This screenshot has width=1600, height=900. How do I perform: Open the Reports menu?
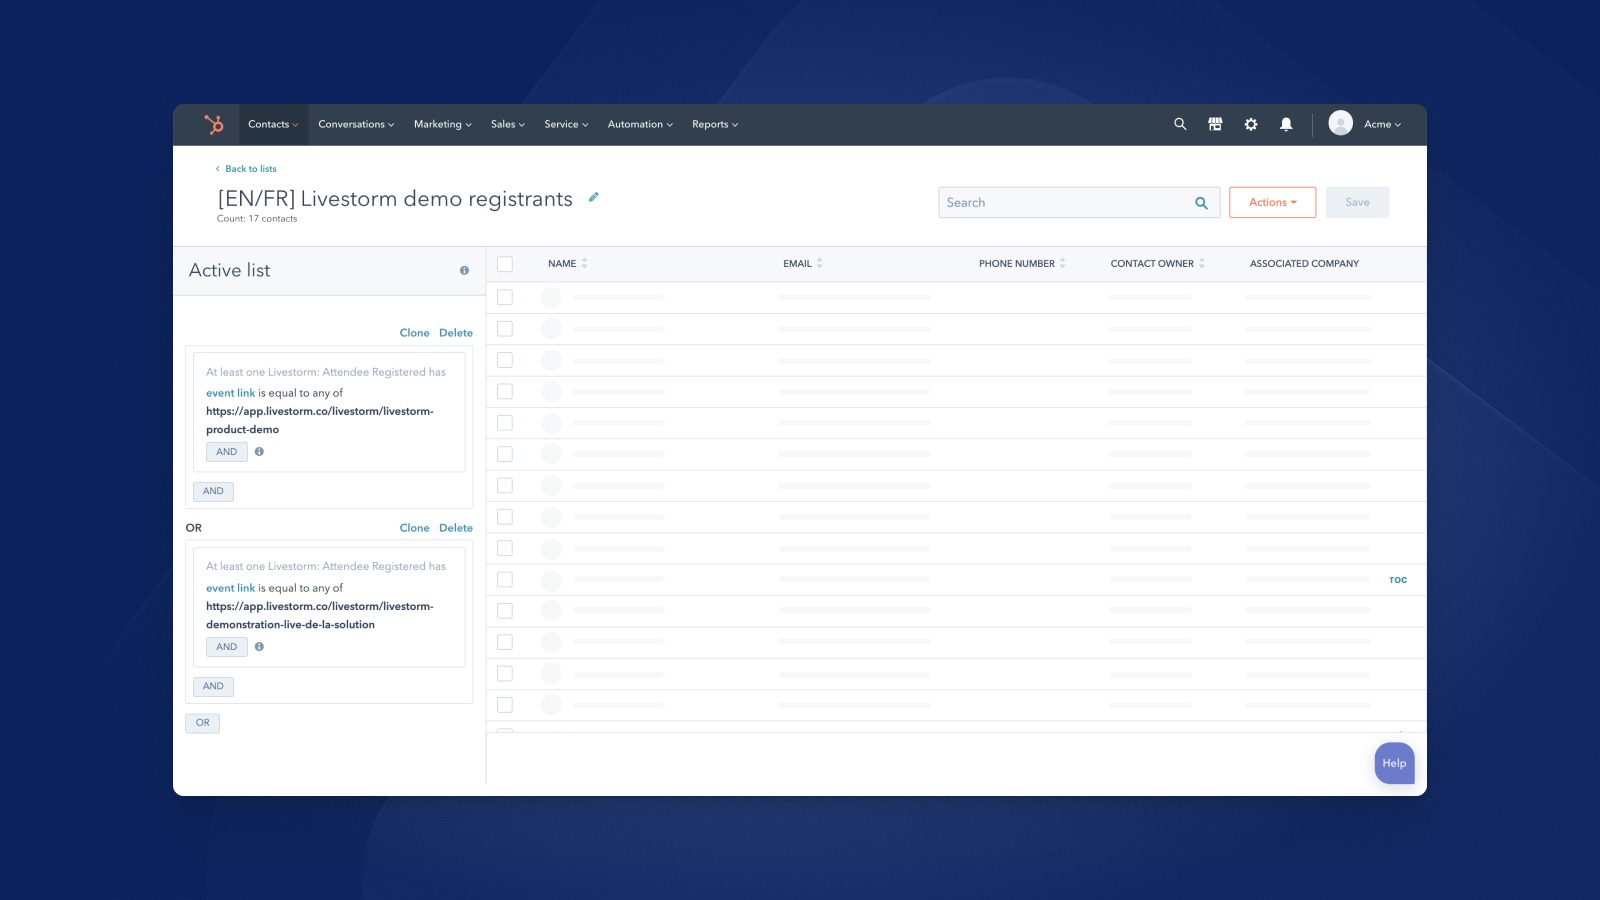[715, 124]
